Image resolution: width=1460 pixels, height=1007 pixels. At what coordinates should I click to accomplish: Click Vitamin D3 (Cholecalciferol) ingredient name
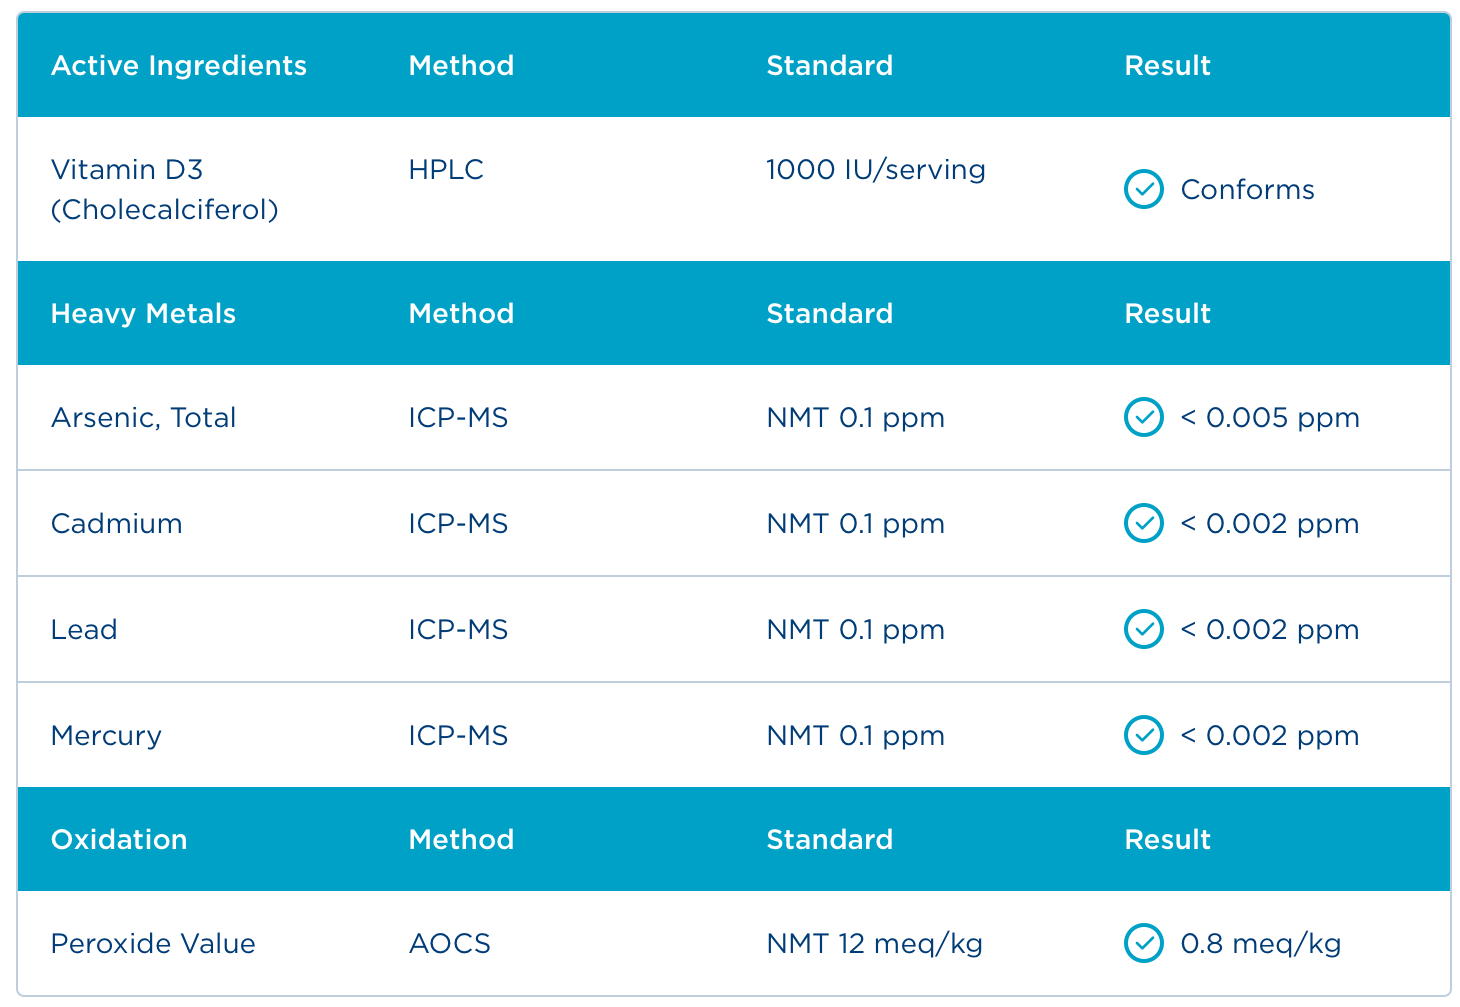[x=164, y=189]
